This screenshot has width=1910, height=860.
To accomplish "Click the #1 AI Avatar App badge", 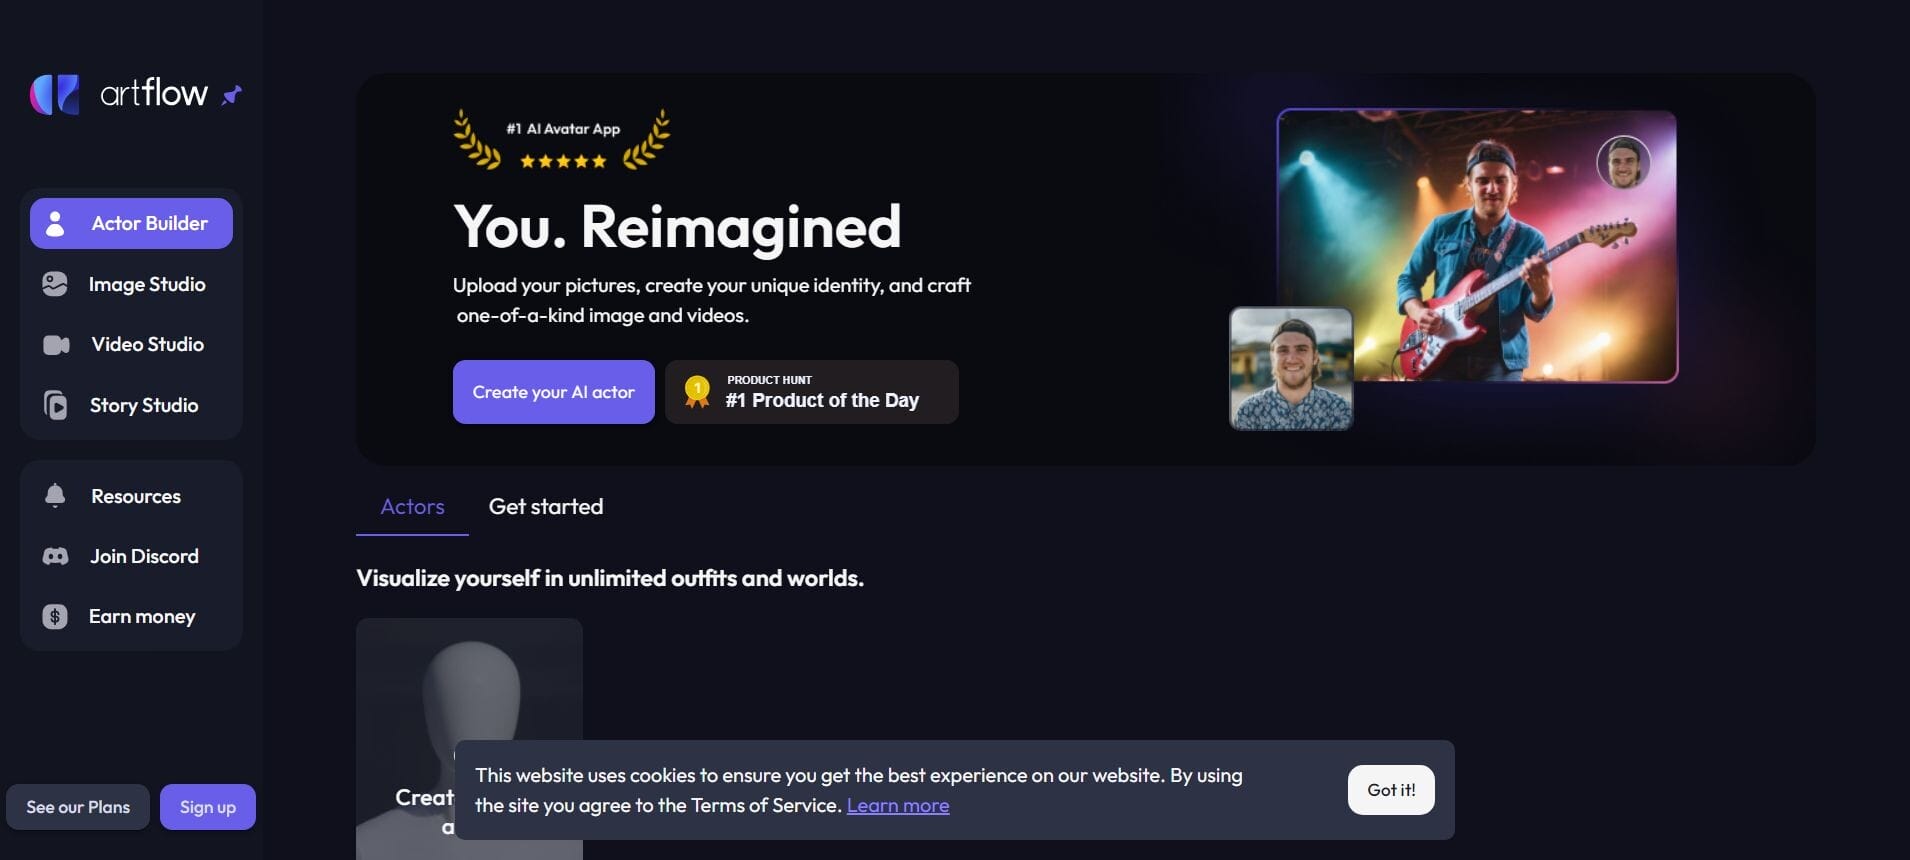I will [x=562, y=140].
